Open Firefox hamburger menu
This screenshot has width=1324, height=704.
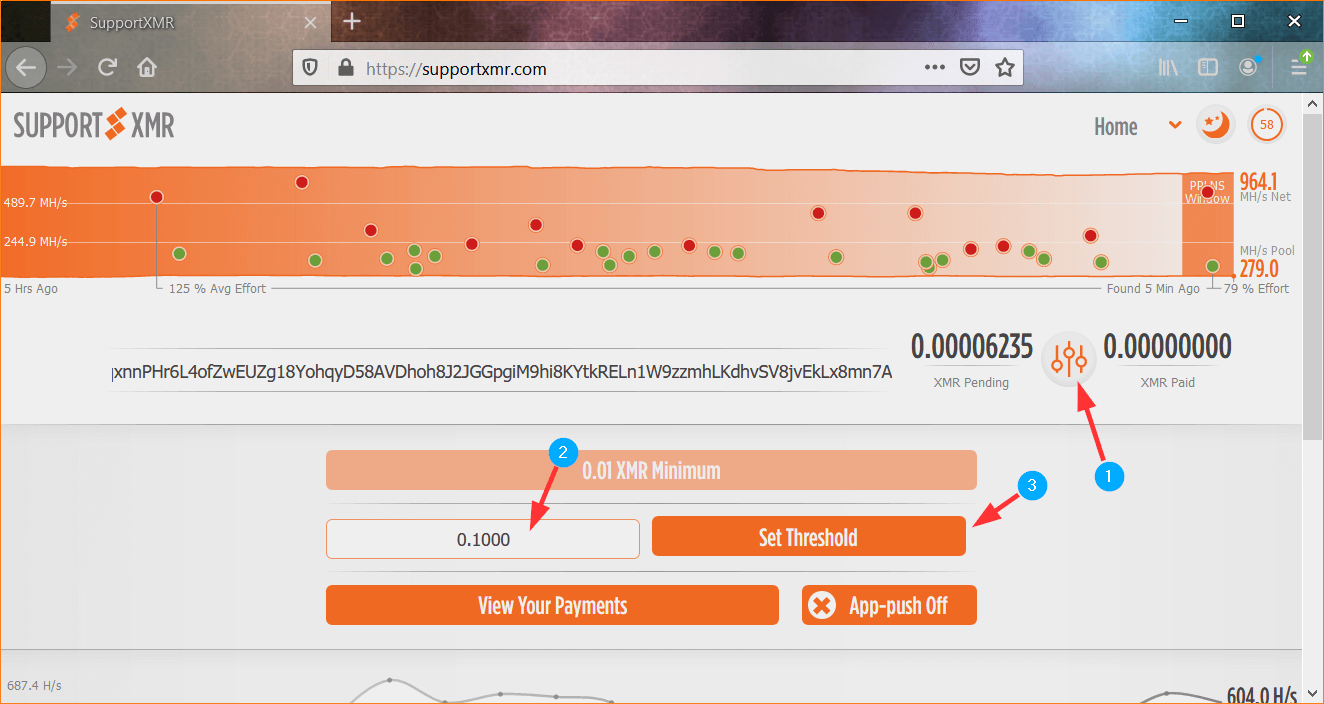(x=1299, y=68)
